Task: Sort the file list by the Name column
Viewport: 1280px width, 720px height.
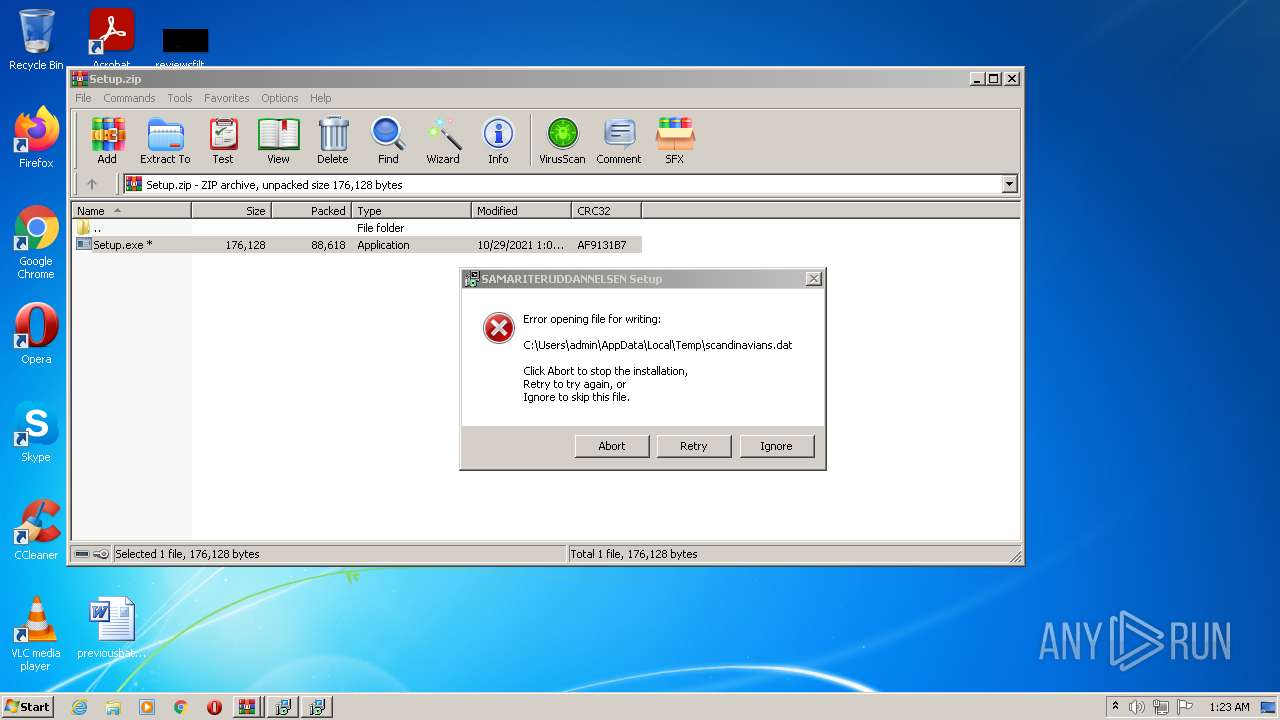Action: point(131,211)
